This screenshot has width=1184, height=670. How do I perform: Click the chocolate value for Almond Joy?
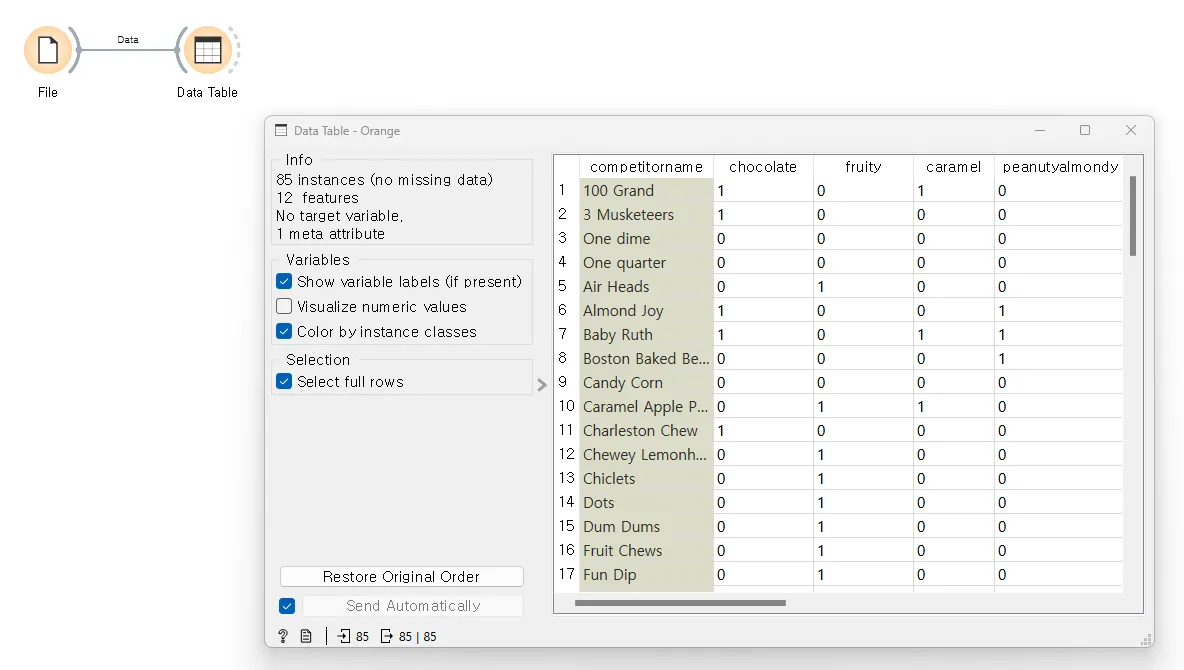click(x=763, y=310)
